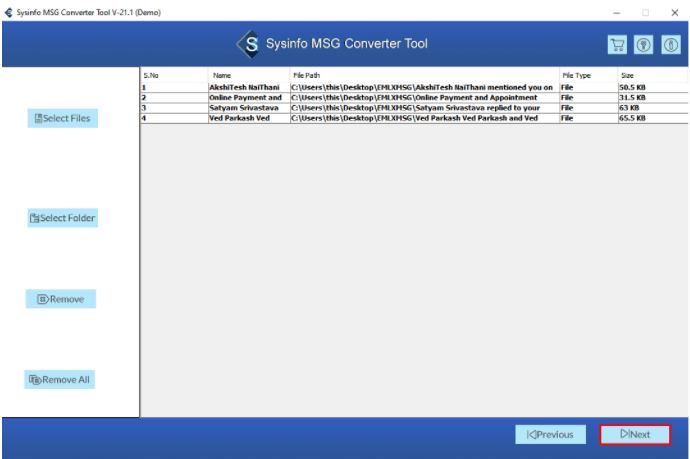Select the Online Payment and name cell
690x459 pixels.
249,98
